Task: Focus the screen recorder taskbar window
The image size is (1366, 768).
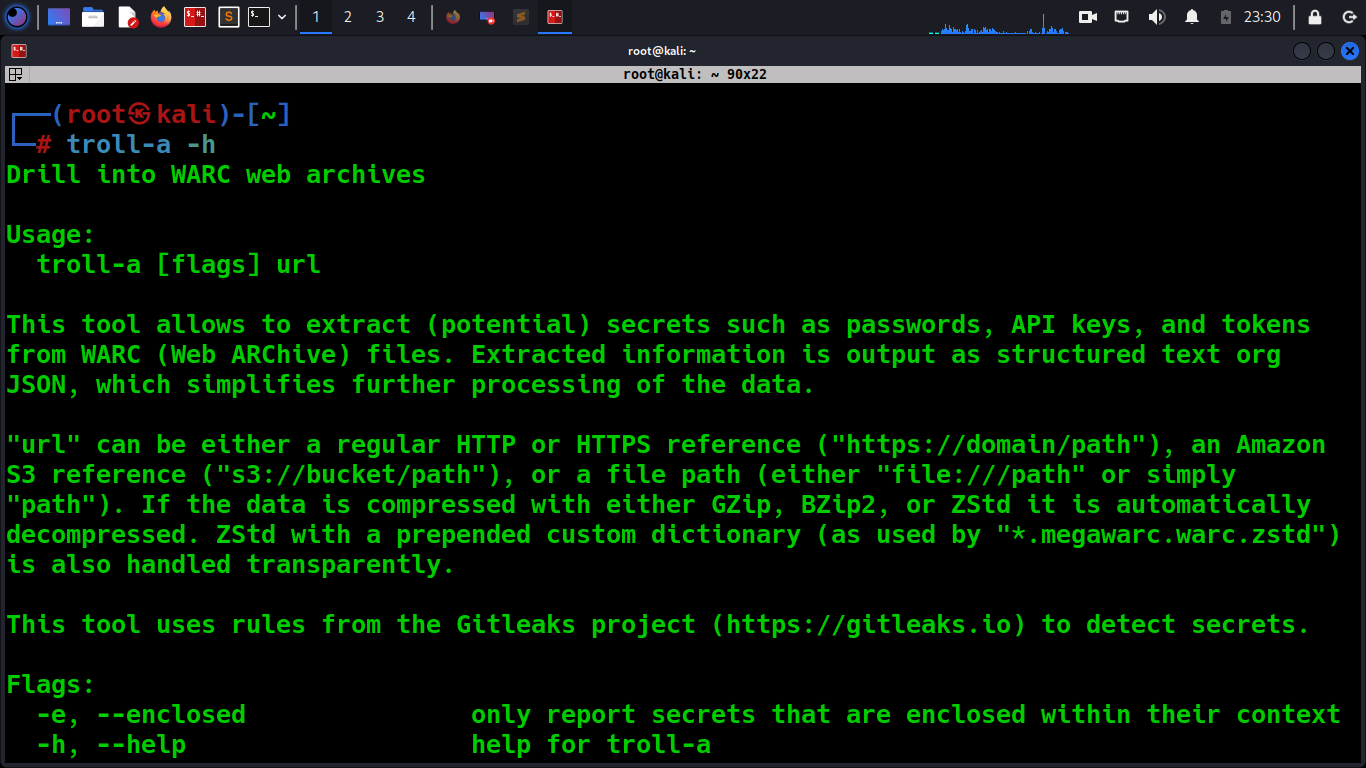Action: click(487, 17)
